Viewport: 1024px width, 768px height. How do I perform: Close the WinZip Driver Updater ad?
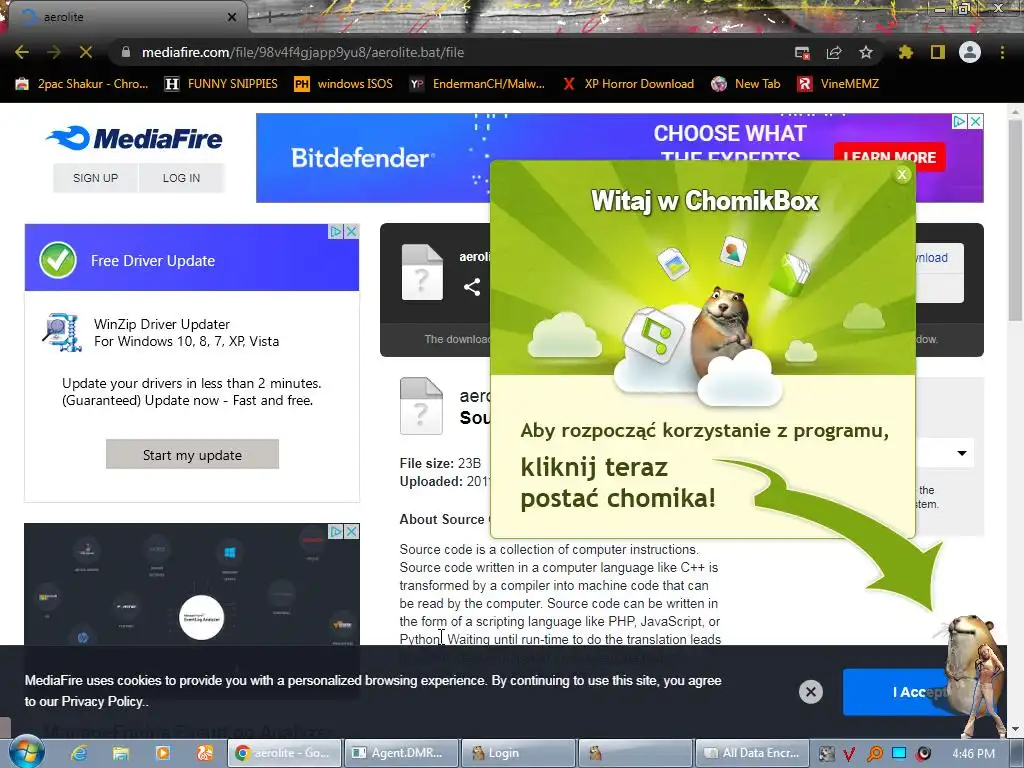pyautogui.click(x=351, y=231)
